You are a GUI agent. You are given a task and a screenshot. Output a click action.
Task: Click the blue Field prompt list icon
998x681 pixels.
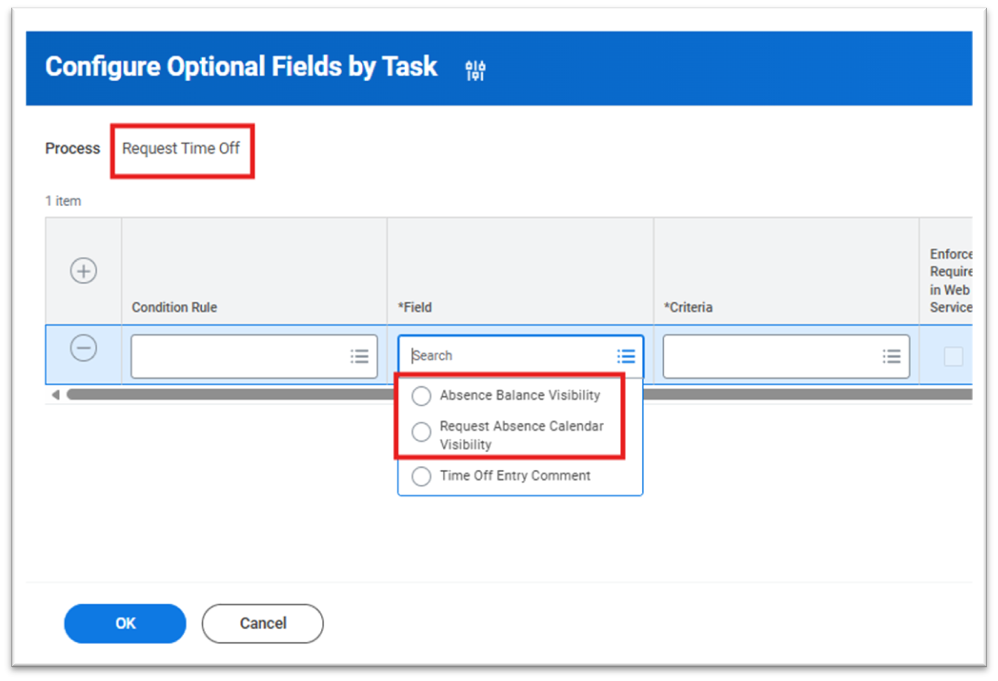[x=626, y=356]
